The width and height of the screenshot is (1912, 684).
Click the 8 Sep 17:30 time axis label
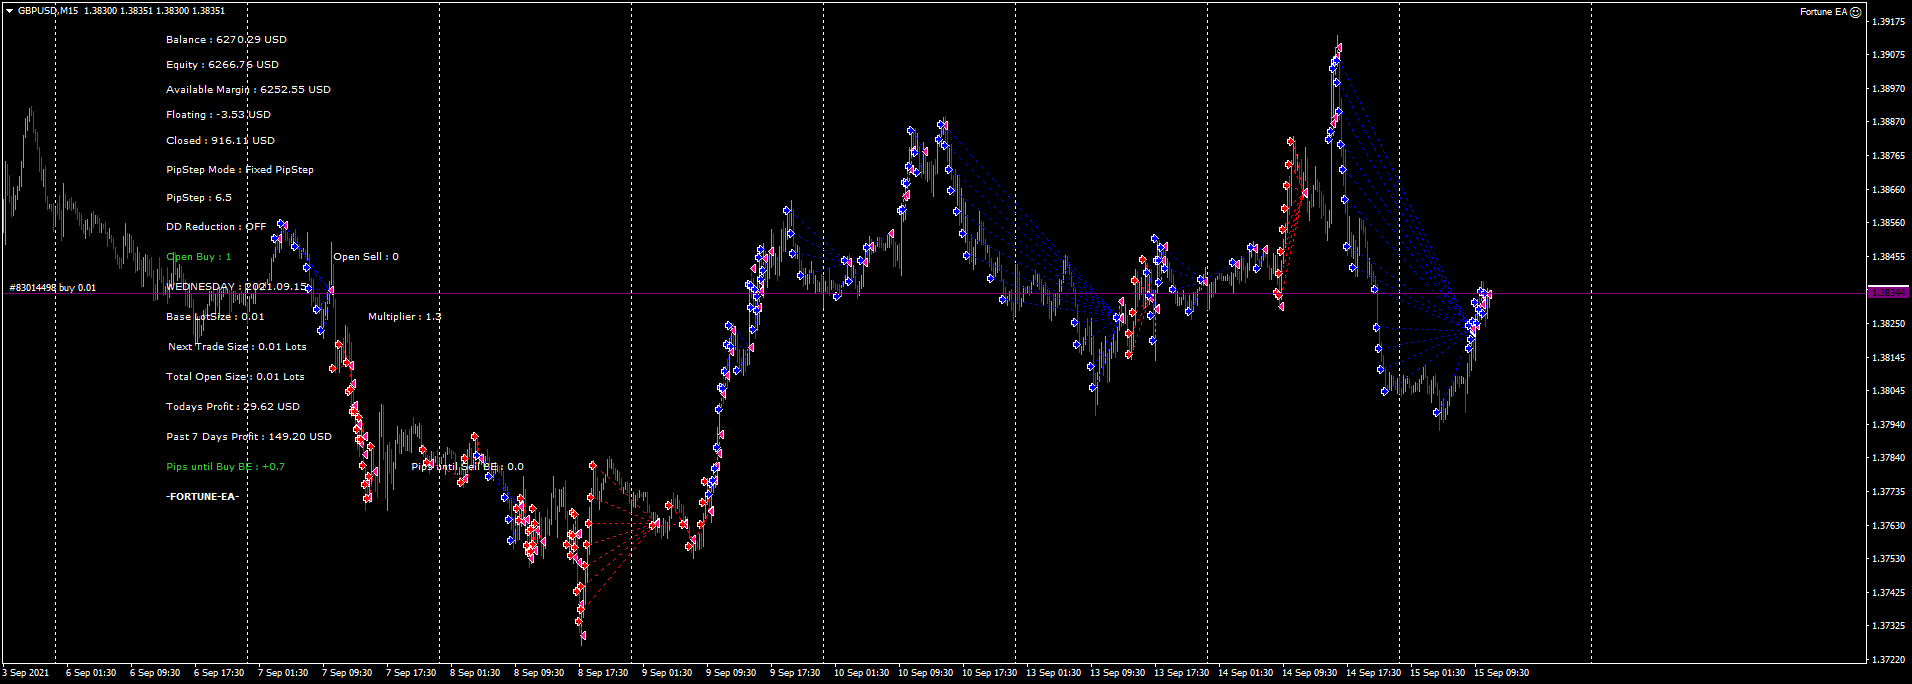click(x=603, y=673)
